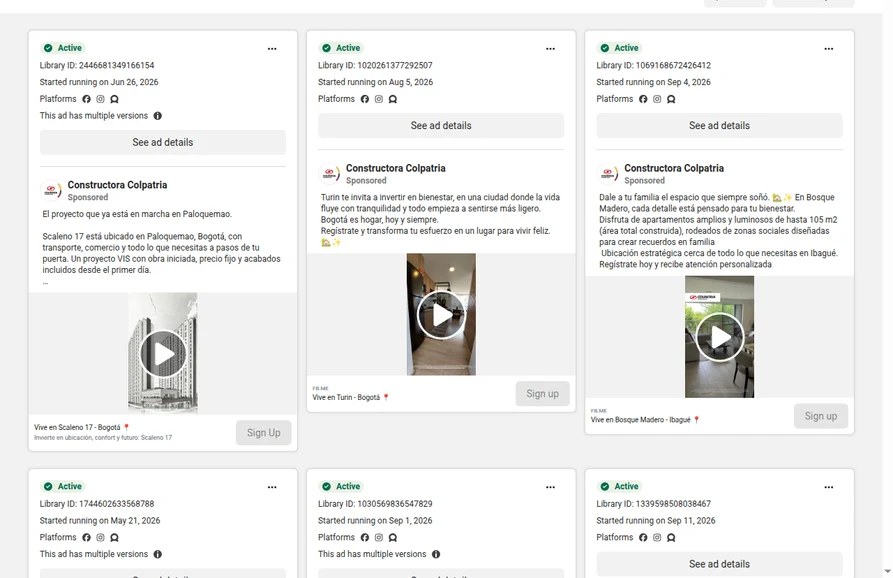Click Audience Network icon in Sep 1 ad
893x578 pixels.
(393, 538)
